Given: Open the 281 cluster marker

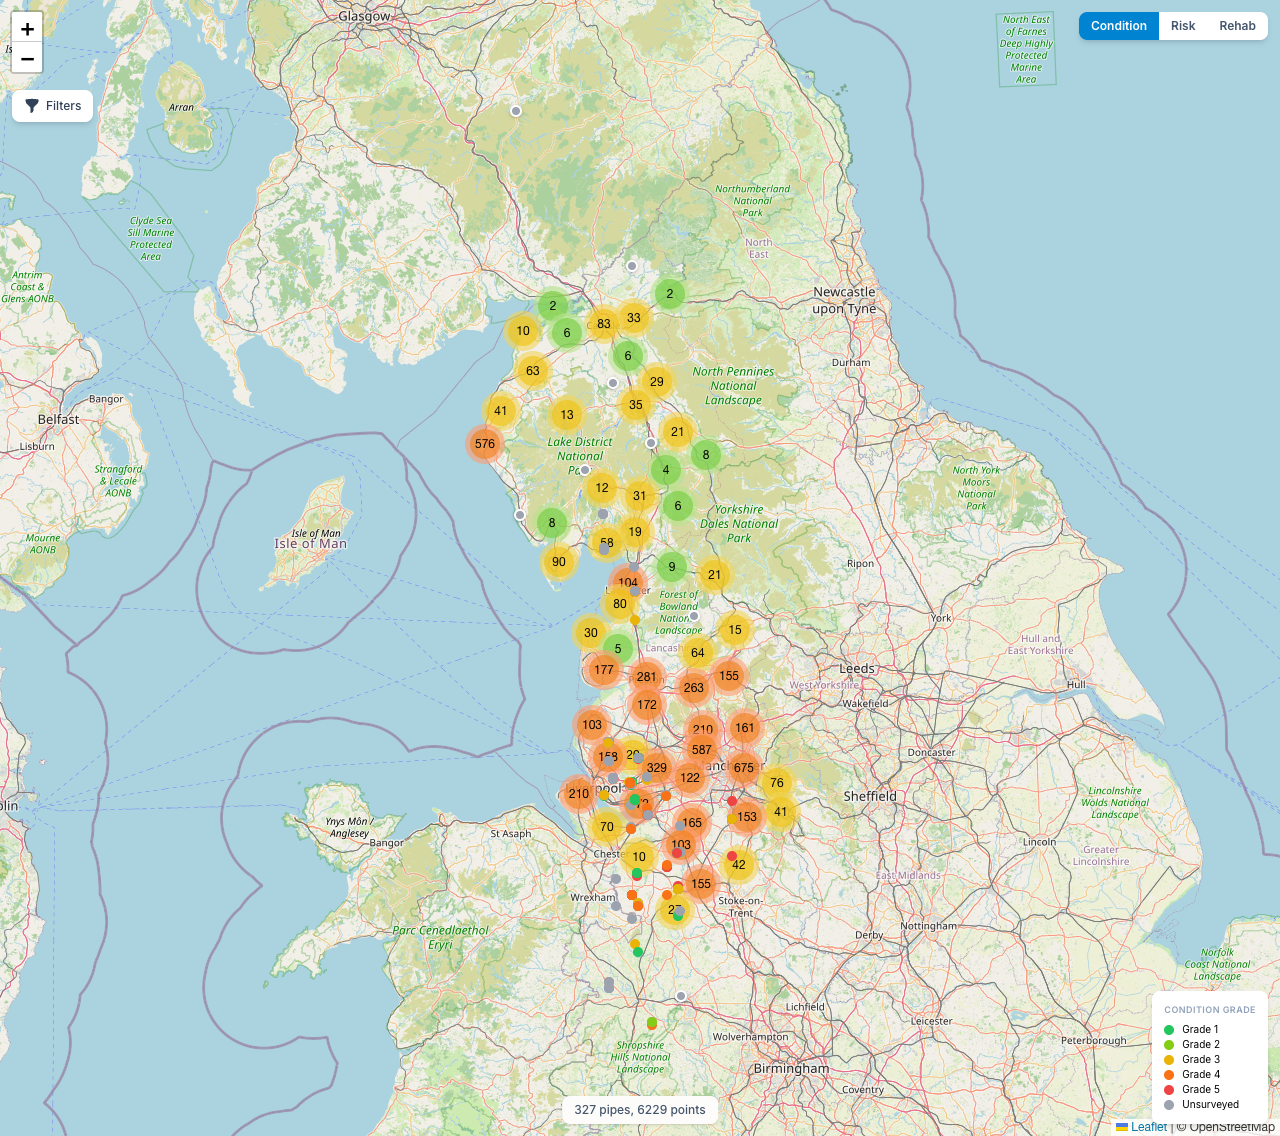Looking at the screenshot, I should (x=647, y=677).
